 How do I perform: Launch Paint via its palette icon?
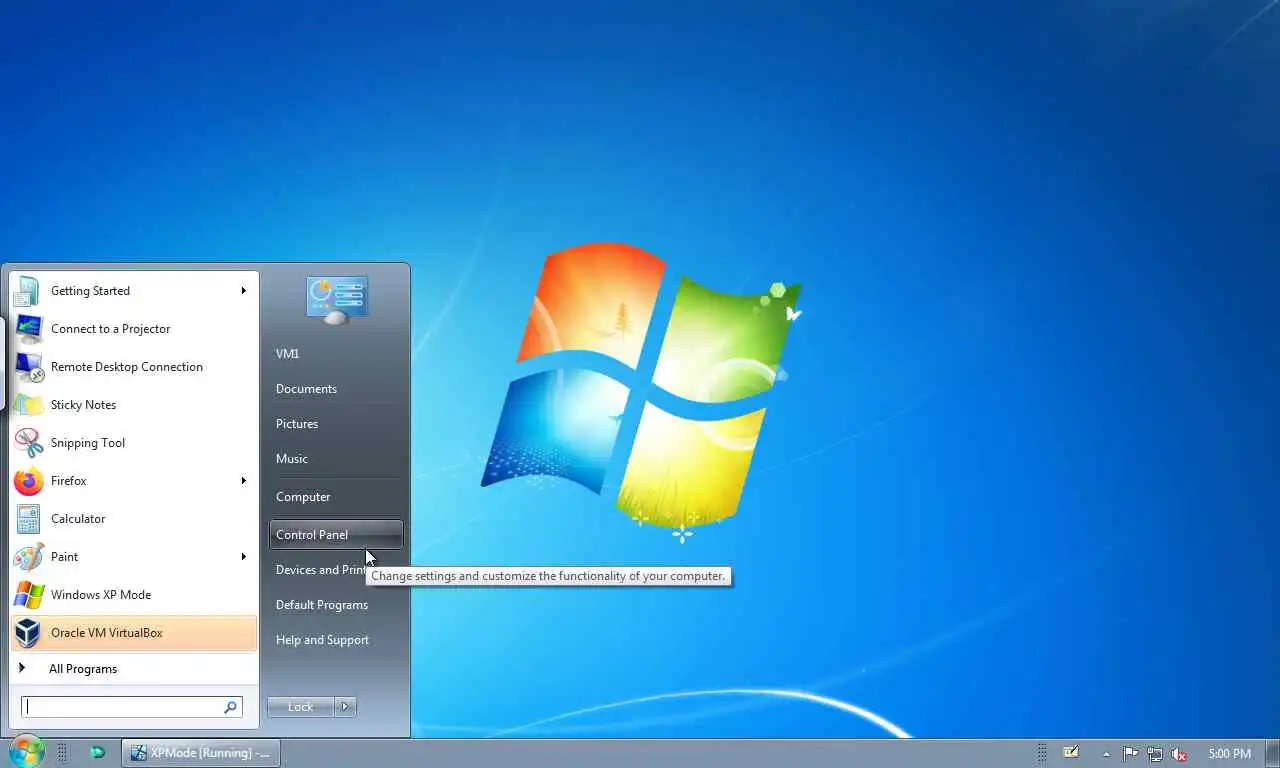coord(27,557)
